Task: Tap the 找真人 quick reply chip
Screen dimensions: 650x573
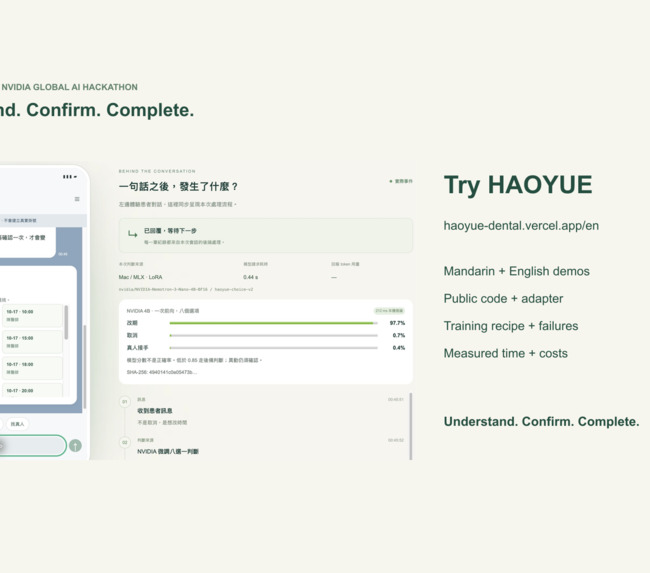Action: coord(17,424)
